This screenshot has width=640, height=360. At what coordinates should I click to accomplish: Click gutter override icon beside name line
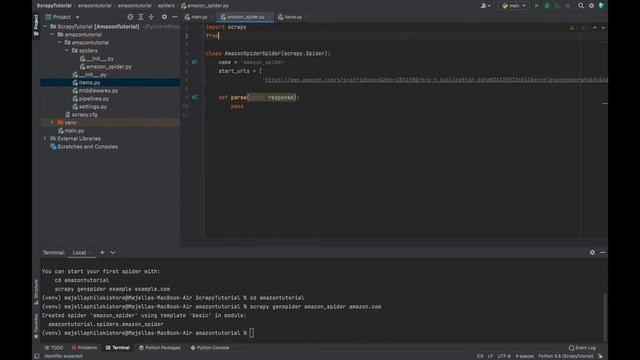[x=195, y=62]
